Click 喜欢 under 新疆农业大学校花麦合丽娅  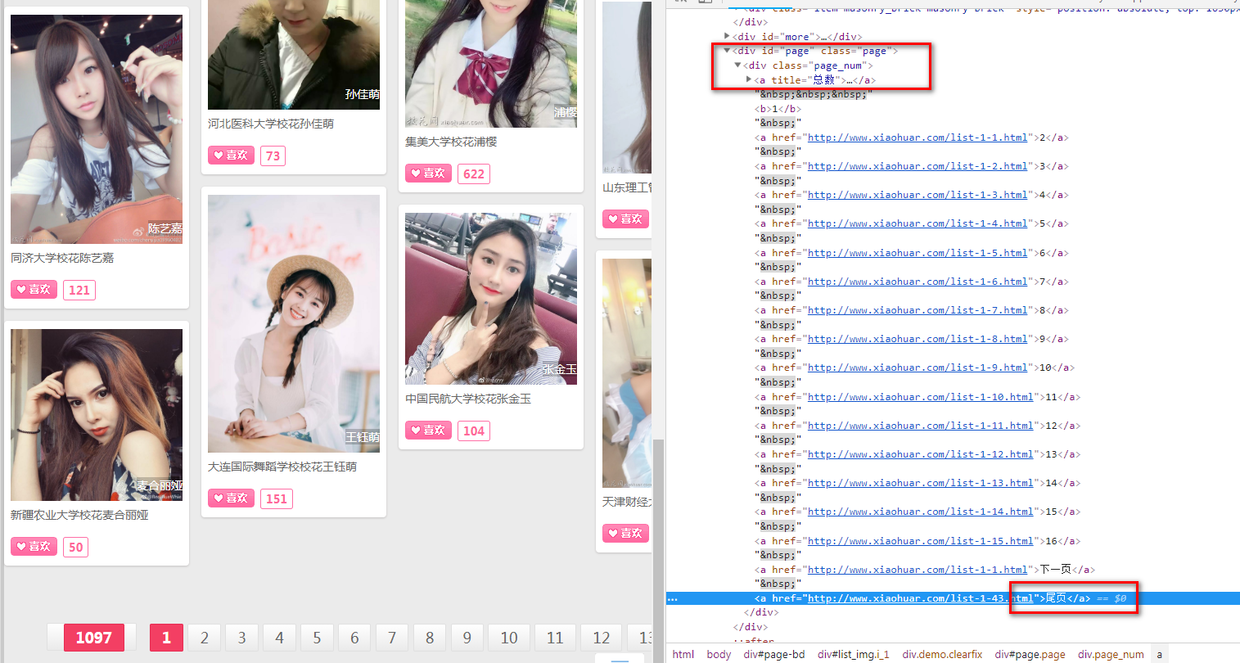(34, 546)
